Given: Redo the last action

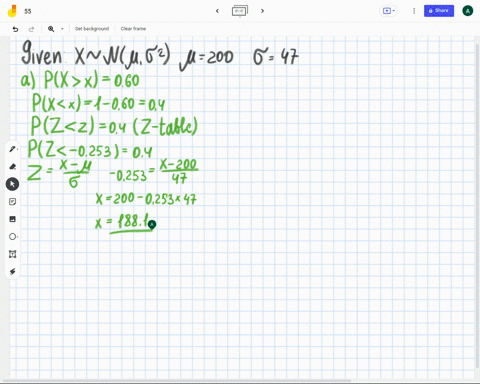Looking at the screenshot, I should (x=31, y=29).
